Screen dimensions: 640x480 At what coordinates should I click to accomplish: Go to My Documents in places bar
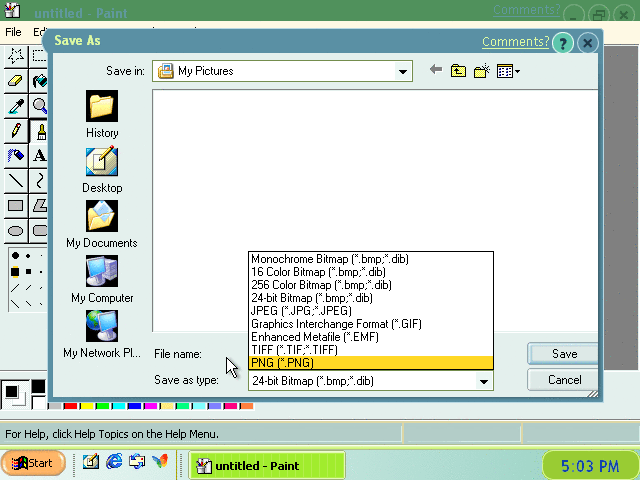click(x=102, y=224)
